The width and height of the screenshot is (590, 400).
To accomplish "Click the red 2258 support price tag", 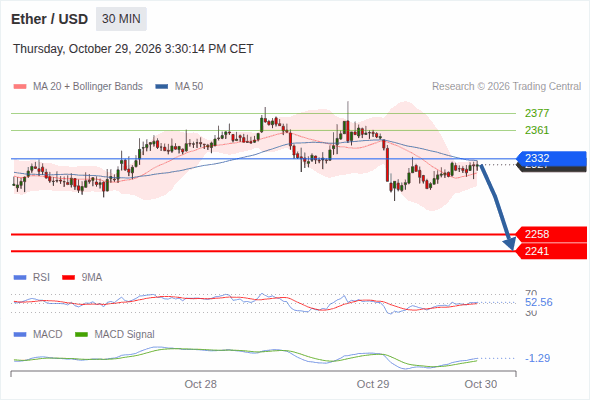I will (551, 234).
